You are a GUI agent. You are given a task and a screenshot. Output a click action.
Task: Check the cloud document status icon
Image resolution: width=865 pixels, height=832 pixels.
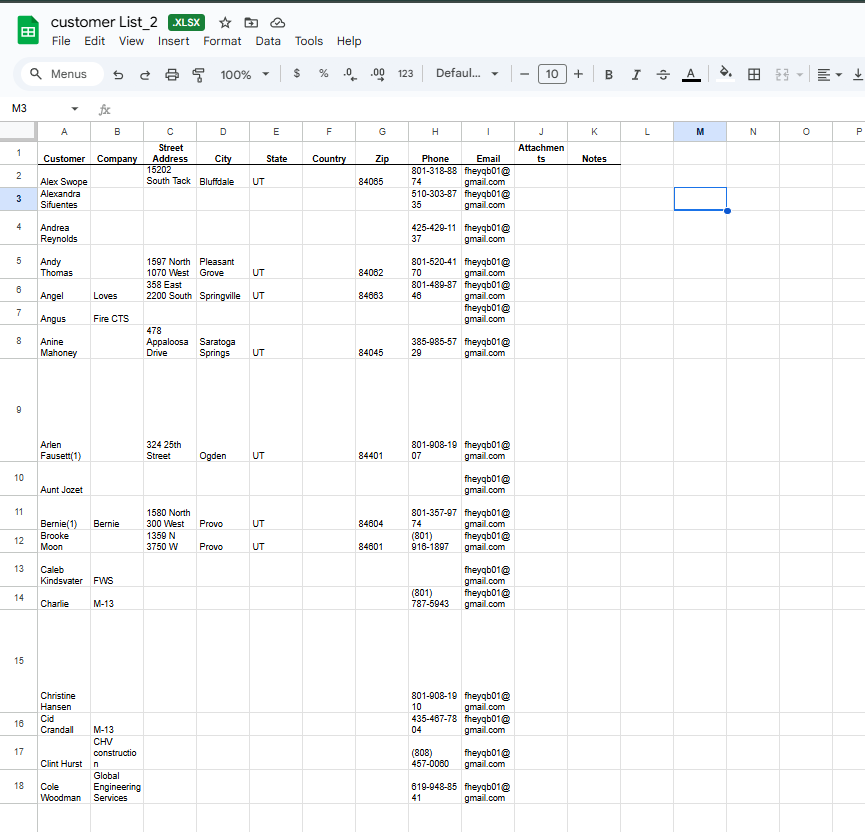coord(278,22)
